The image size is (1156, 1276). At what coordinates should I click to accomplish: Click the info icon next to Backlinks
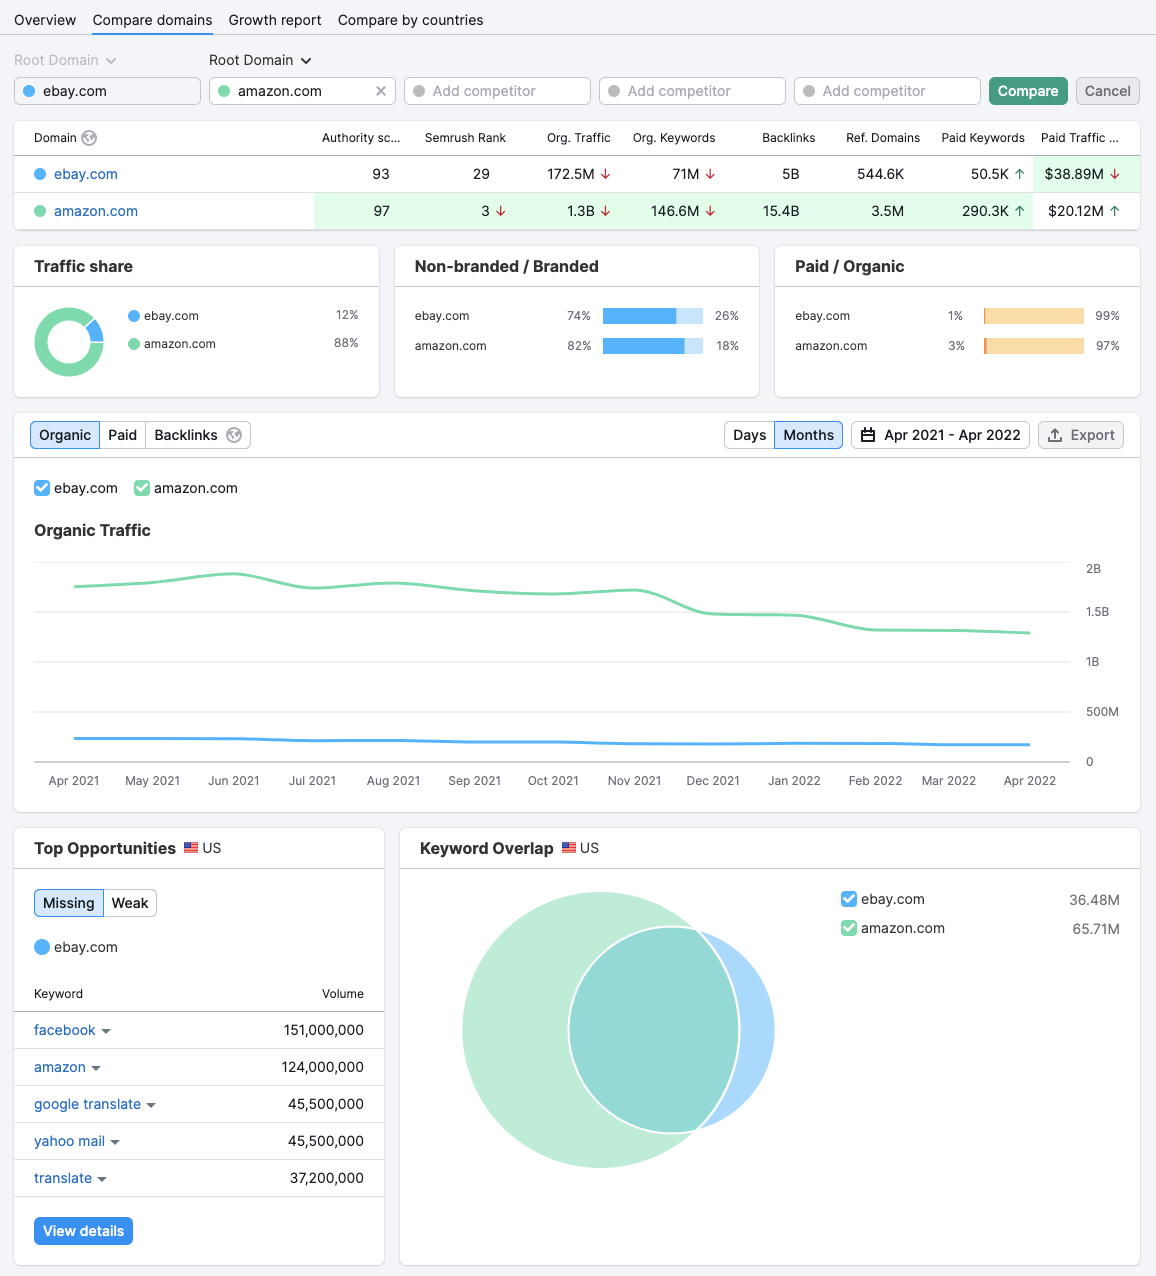(x=234, y=435)
